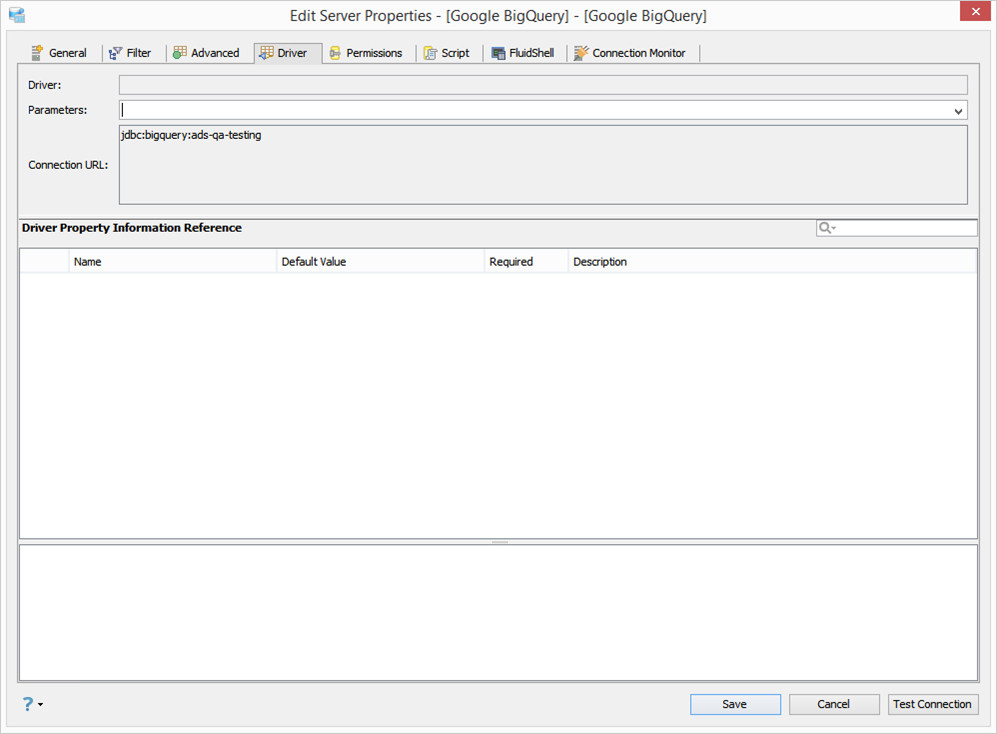
Task: Click the Permissions tab icon
Action: [x=335, y=53]
